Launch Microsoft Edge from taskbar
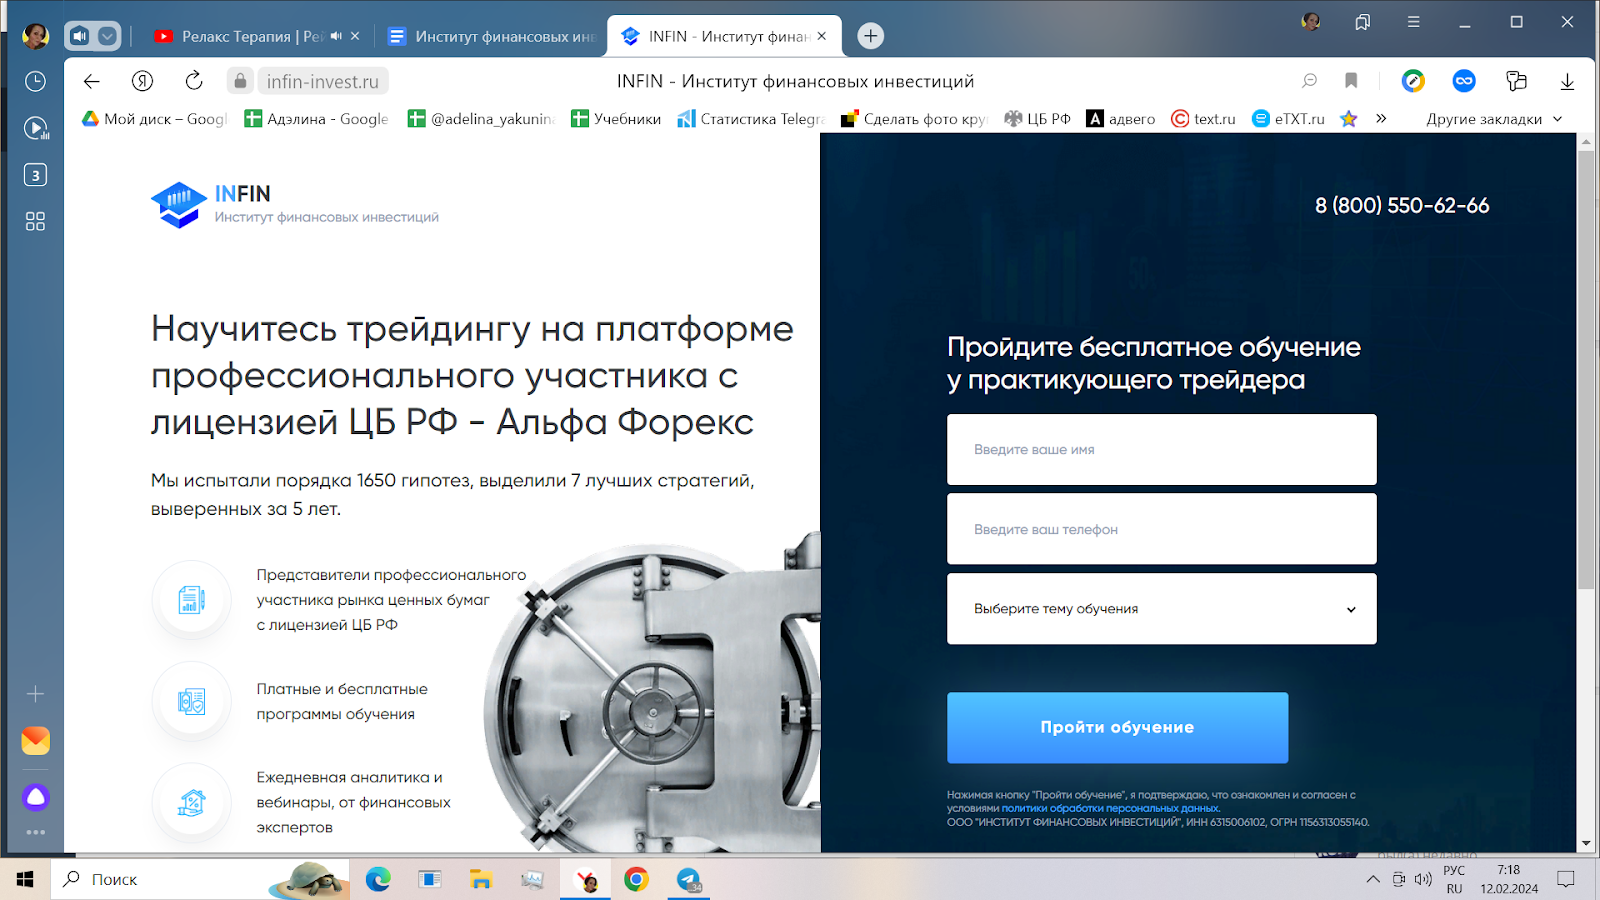 [378, 879]
